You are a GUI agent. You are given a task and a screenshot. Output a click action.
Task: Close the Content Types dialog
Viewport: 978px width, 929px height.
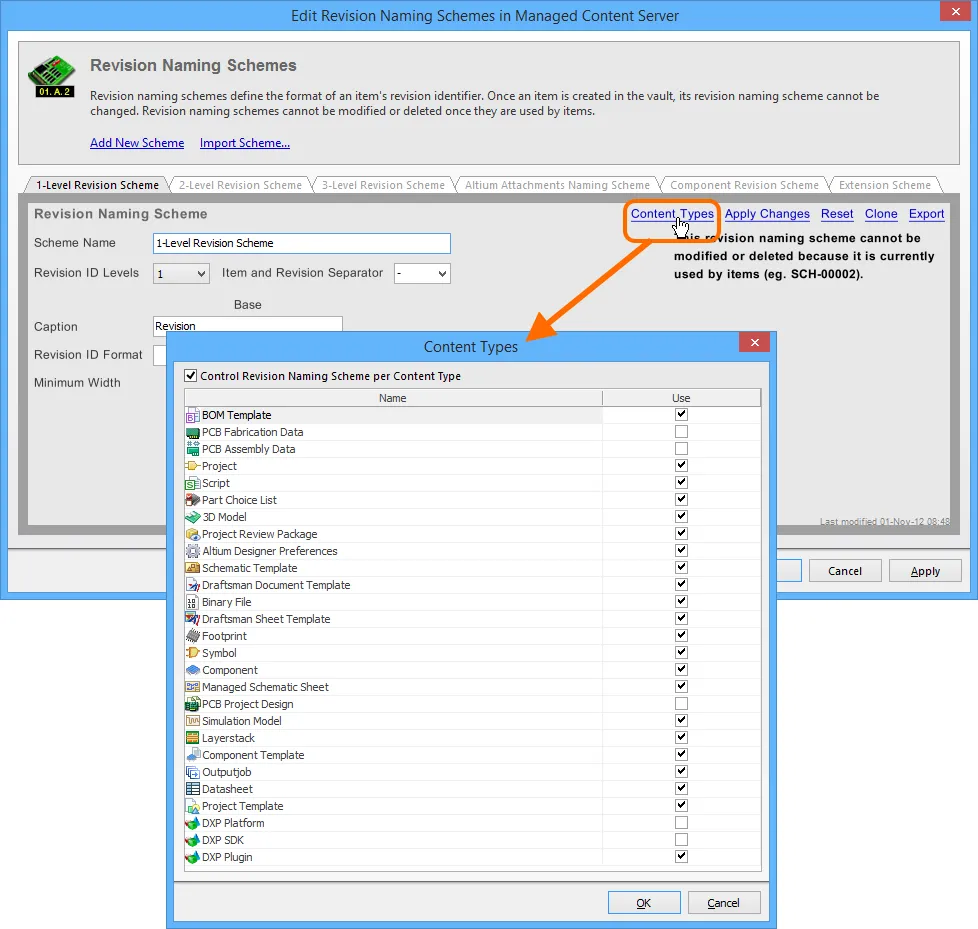coord(755,343)
